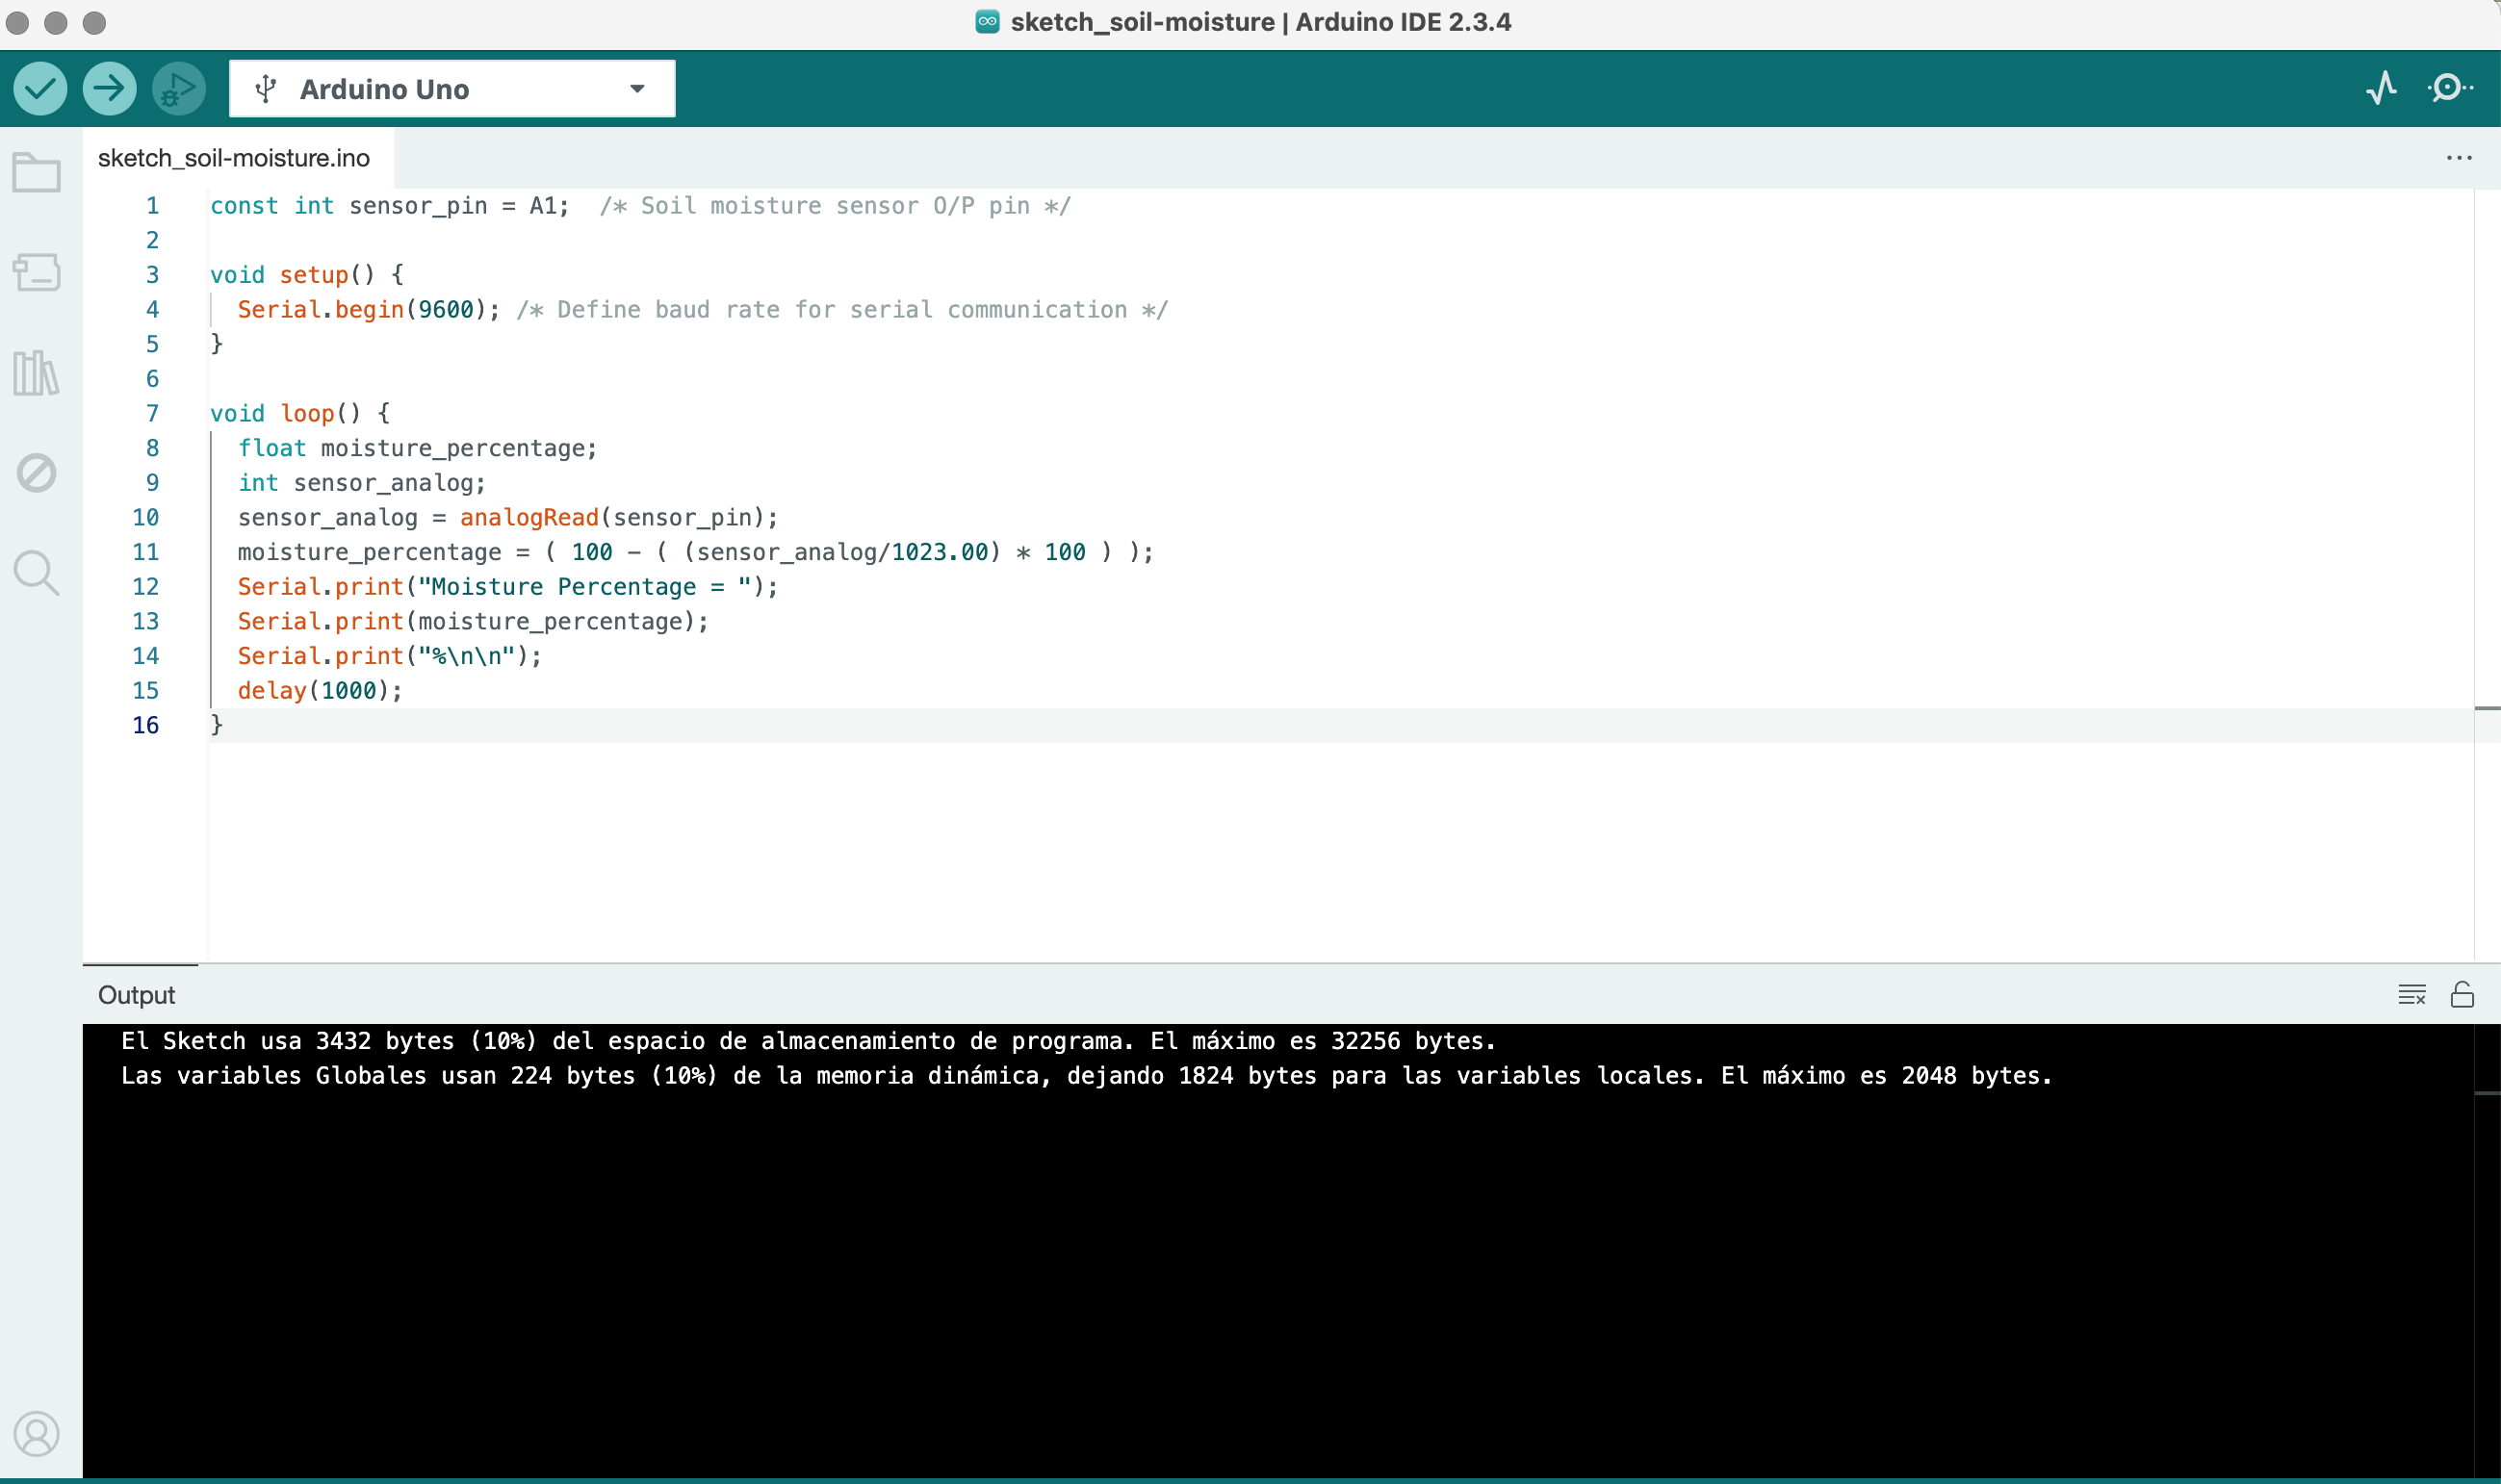Click line number 16 in the gutter

[x=146, y=725]
